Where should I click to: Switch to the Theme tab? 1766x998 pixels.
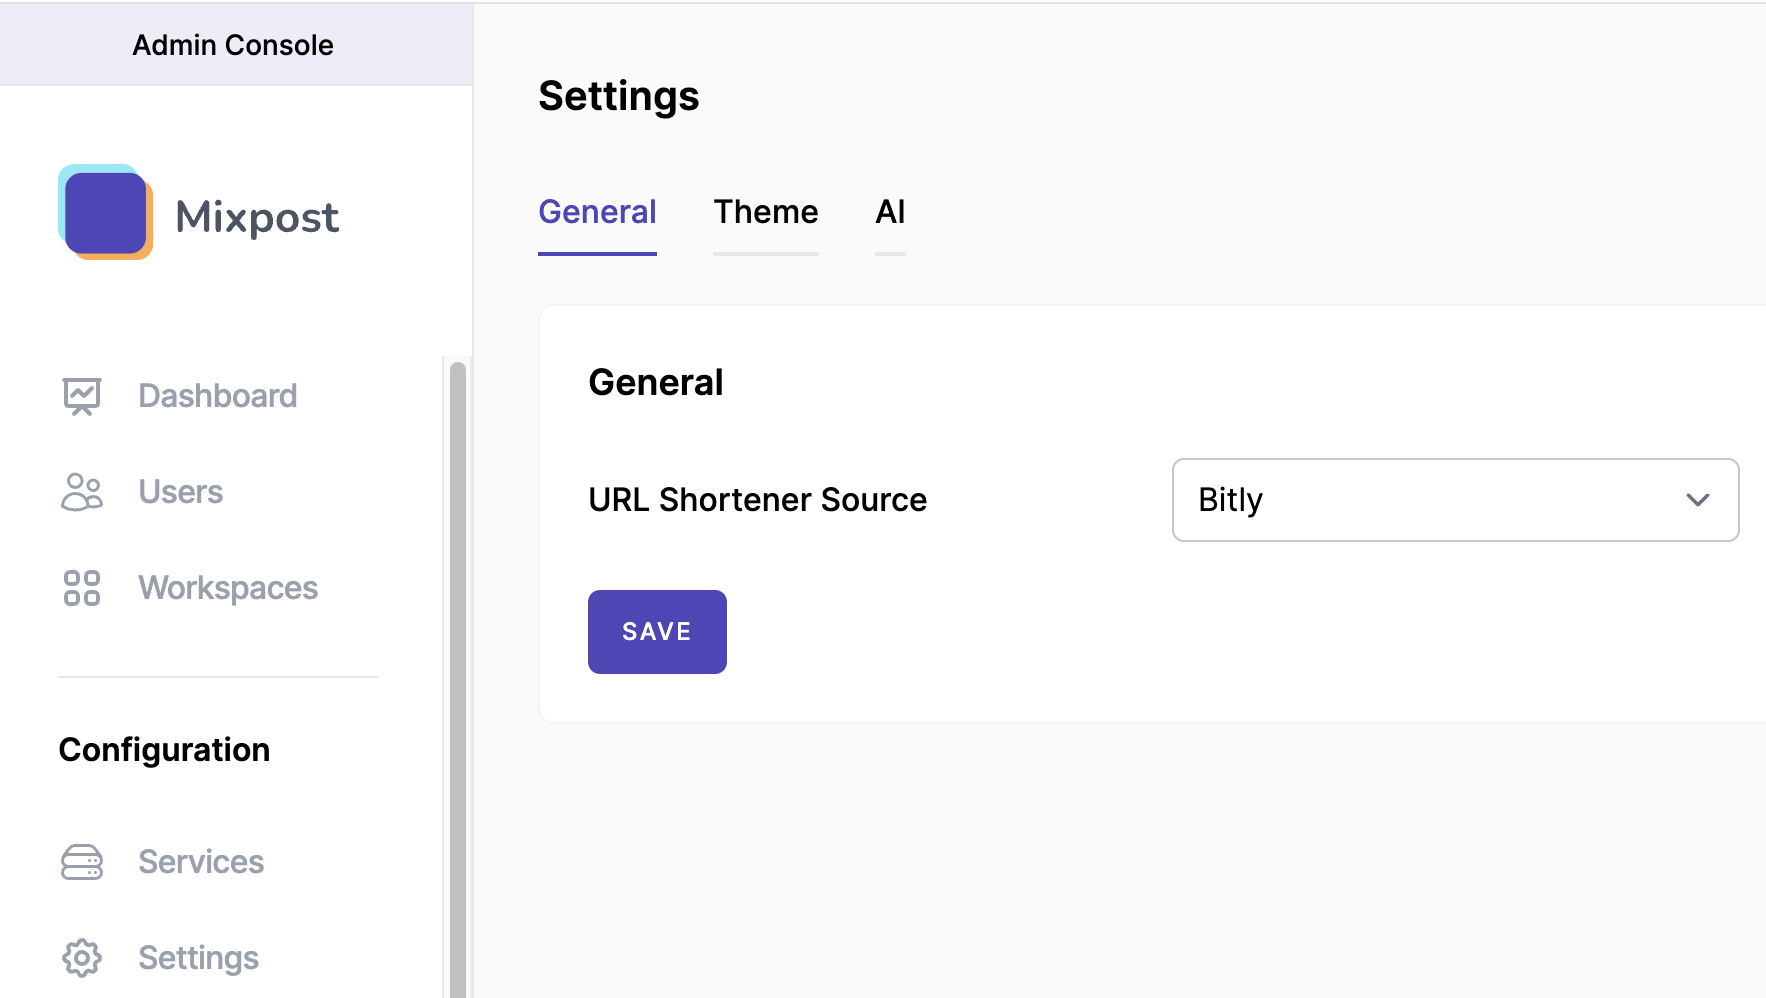(766, 212)
